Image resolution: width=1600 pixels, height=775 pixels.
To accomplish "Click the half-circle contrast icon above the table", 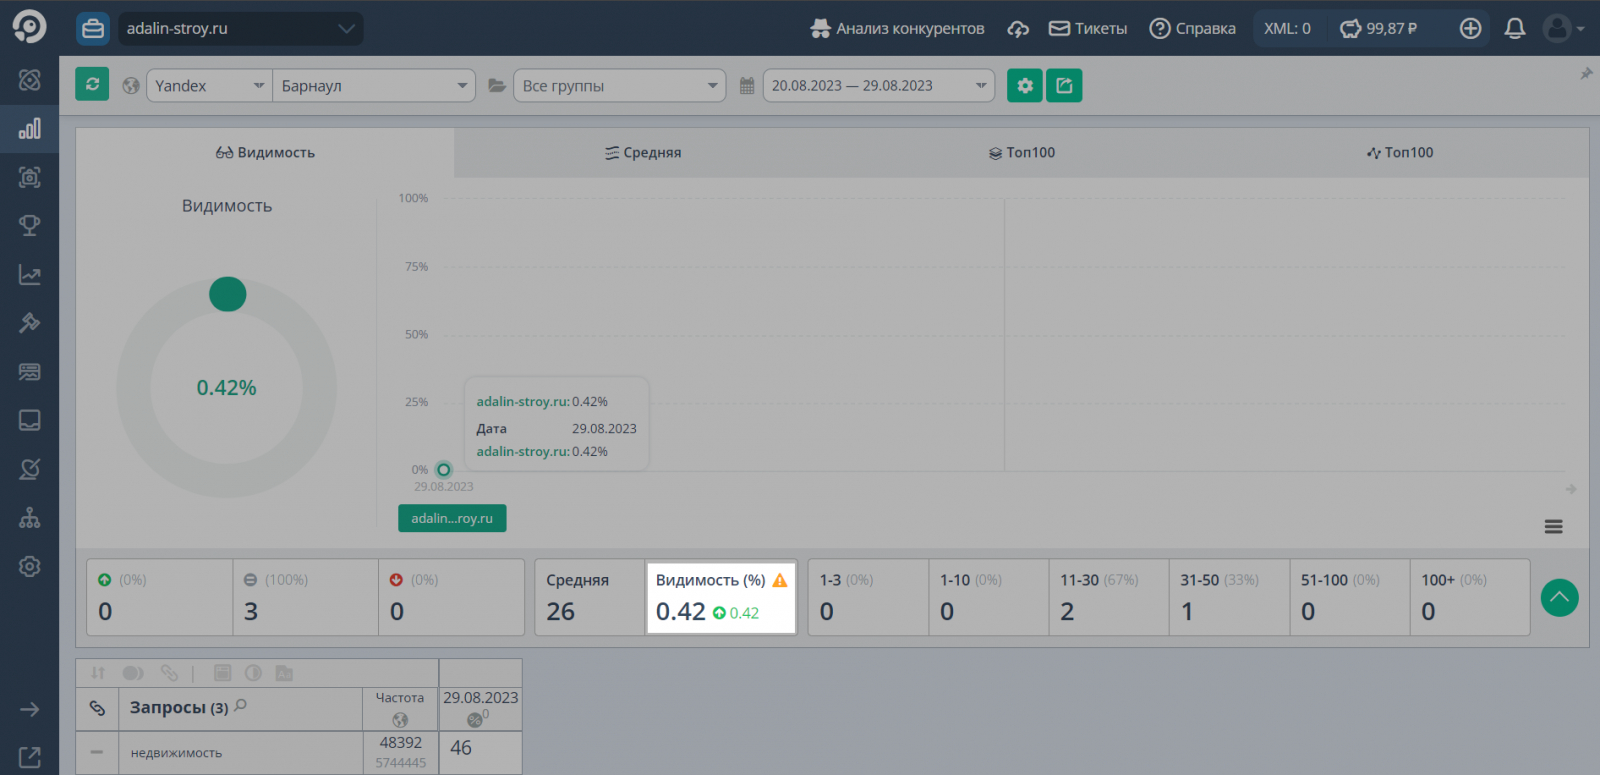I will pyautogui.click(x=253, y=673).
